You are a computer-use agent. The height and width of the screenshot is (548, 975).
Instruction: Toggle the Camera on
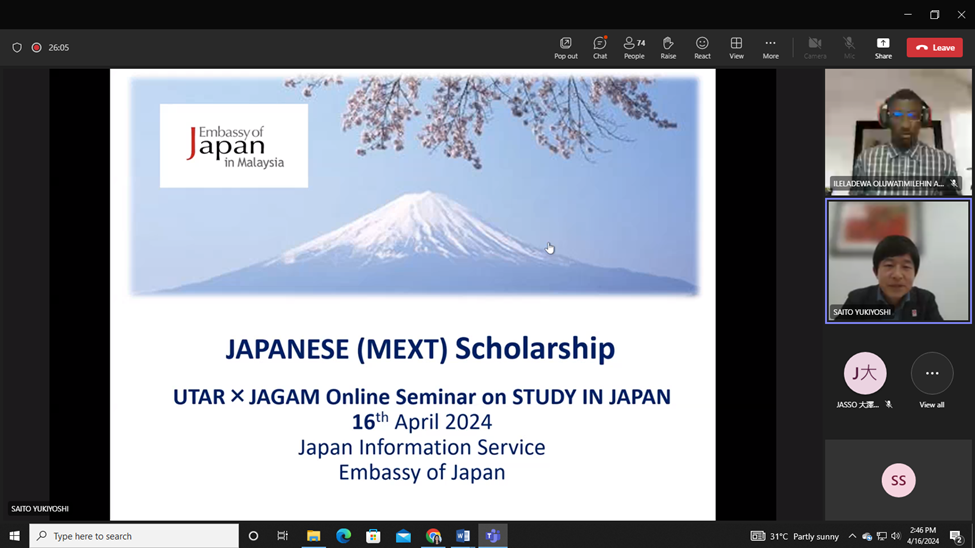815,48
